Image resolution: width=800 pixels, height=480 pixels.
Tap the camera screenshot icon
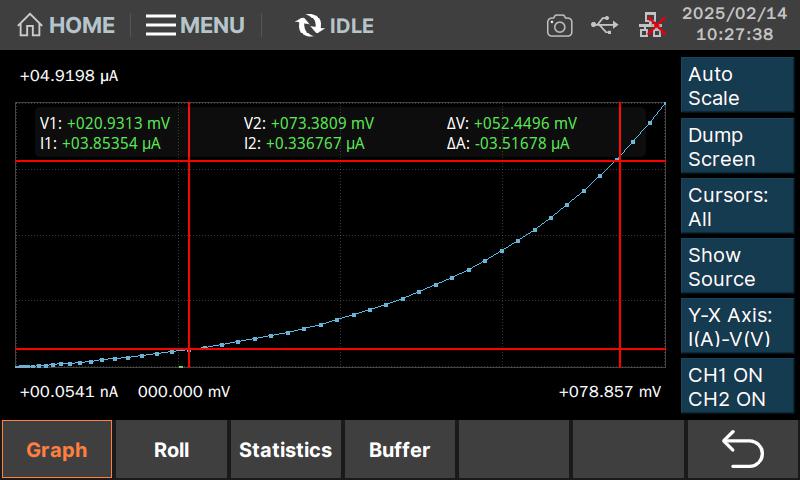[x=559, y=26]
